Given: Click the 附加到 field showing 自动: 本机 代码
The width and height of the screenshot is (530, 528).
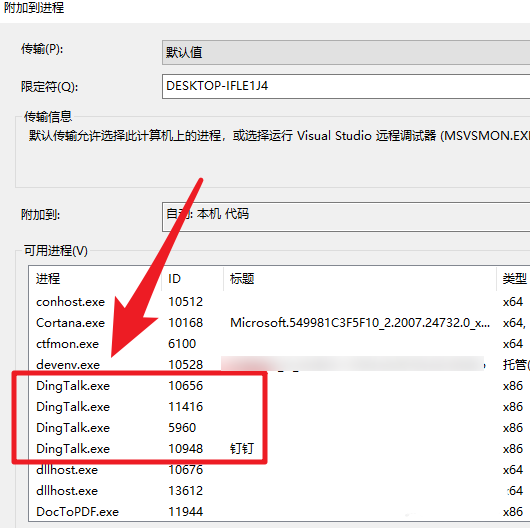Looking at the screenshot, I should tap(346, 217).
